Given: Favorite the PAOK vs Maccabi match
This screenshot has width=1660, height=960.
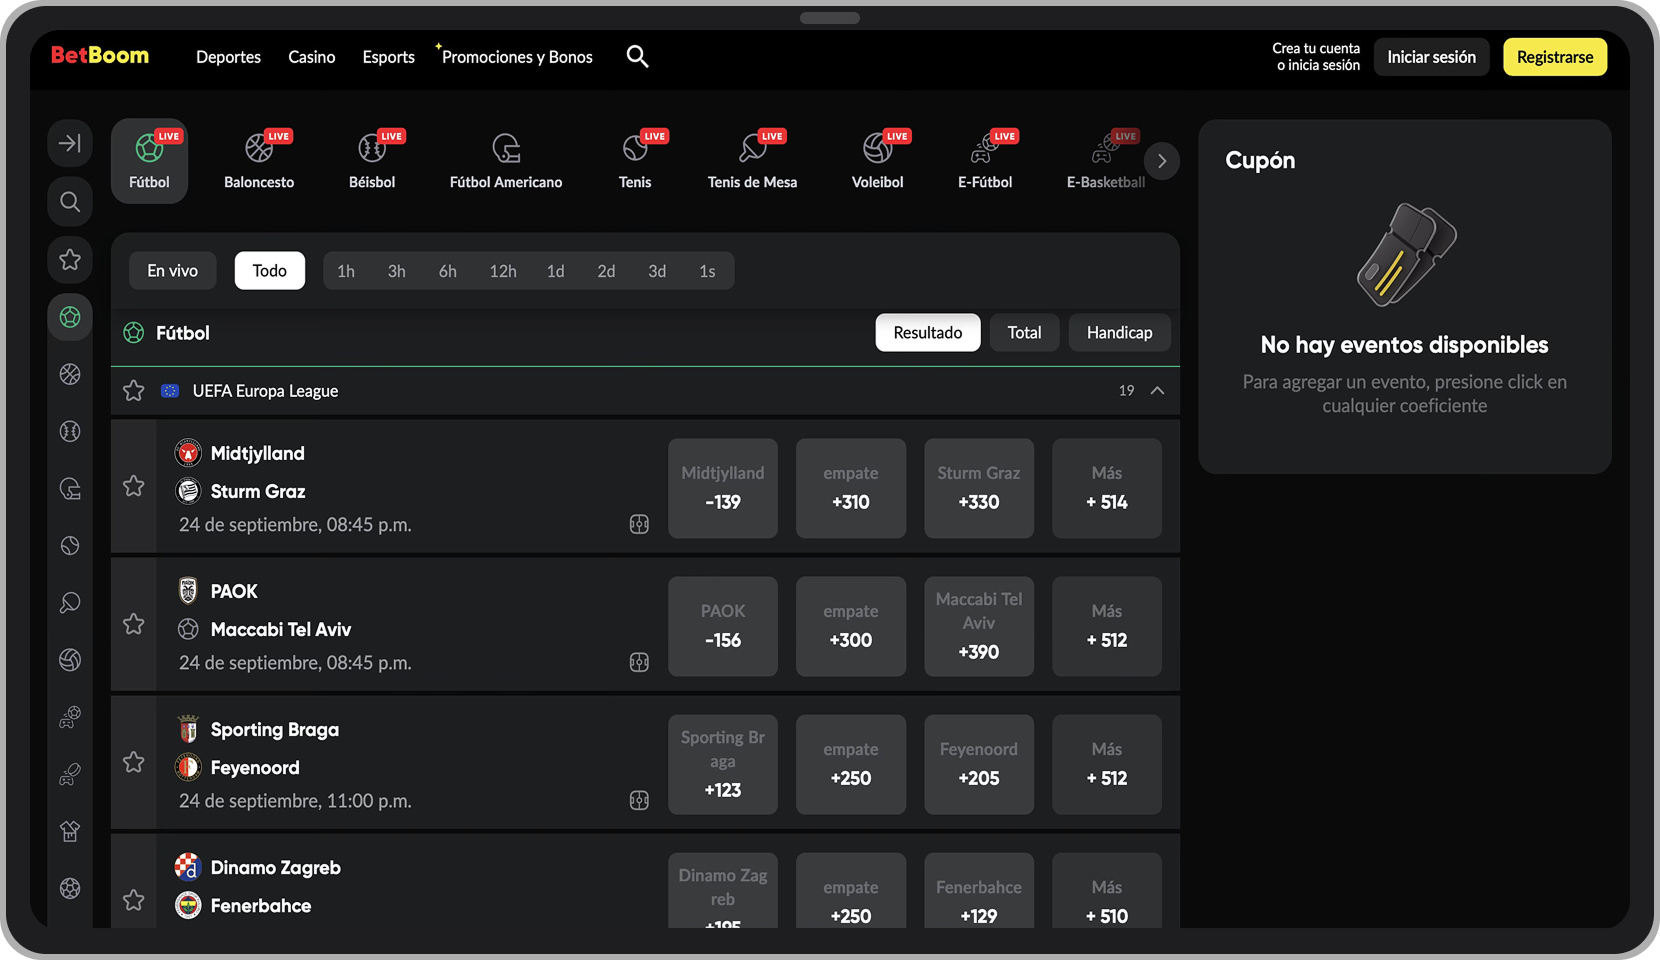Looking at the screenshot, I should click(x=134, y=625).
